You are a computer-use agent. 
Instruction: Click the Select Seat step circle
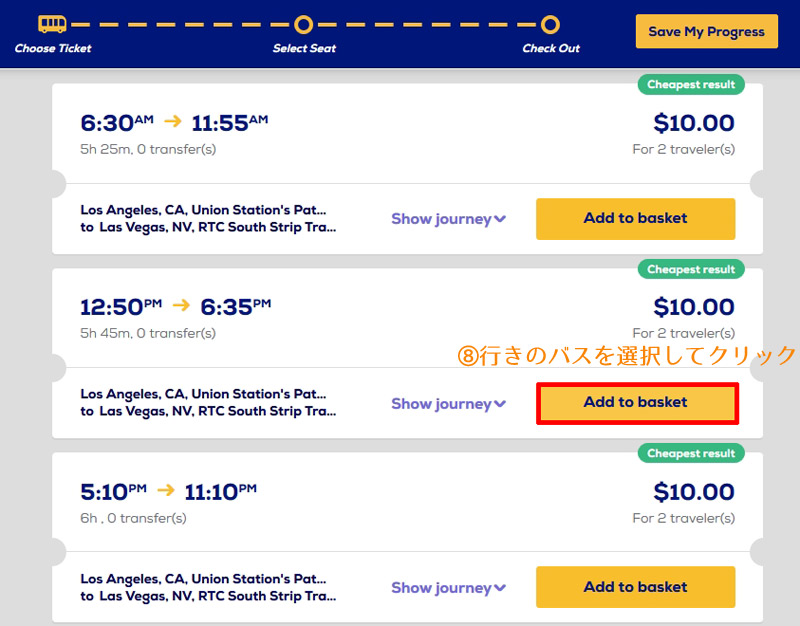click(304, 24)
